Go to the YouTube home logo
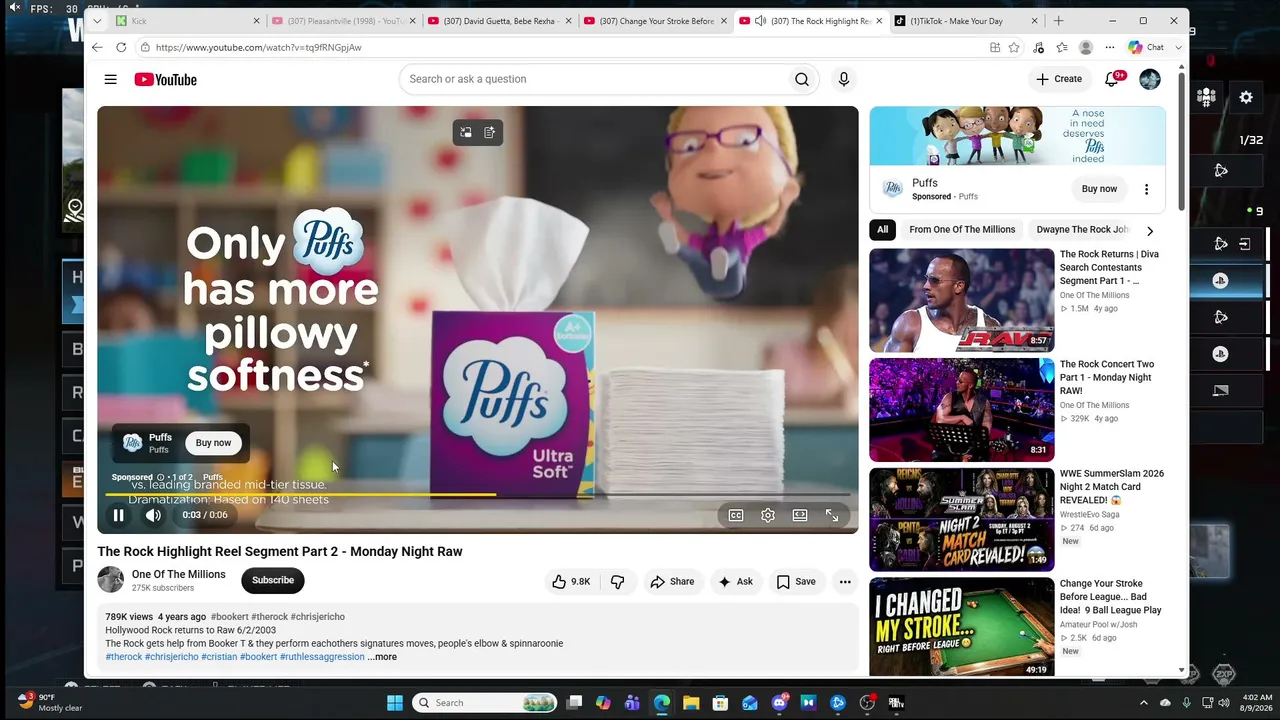This screenshot has height=720, width=1280. click(166, 79)
